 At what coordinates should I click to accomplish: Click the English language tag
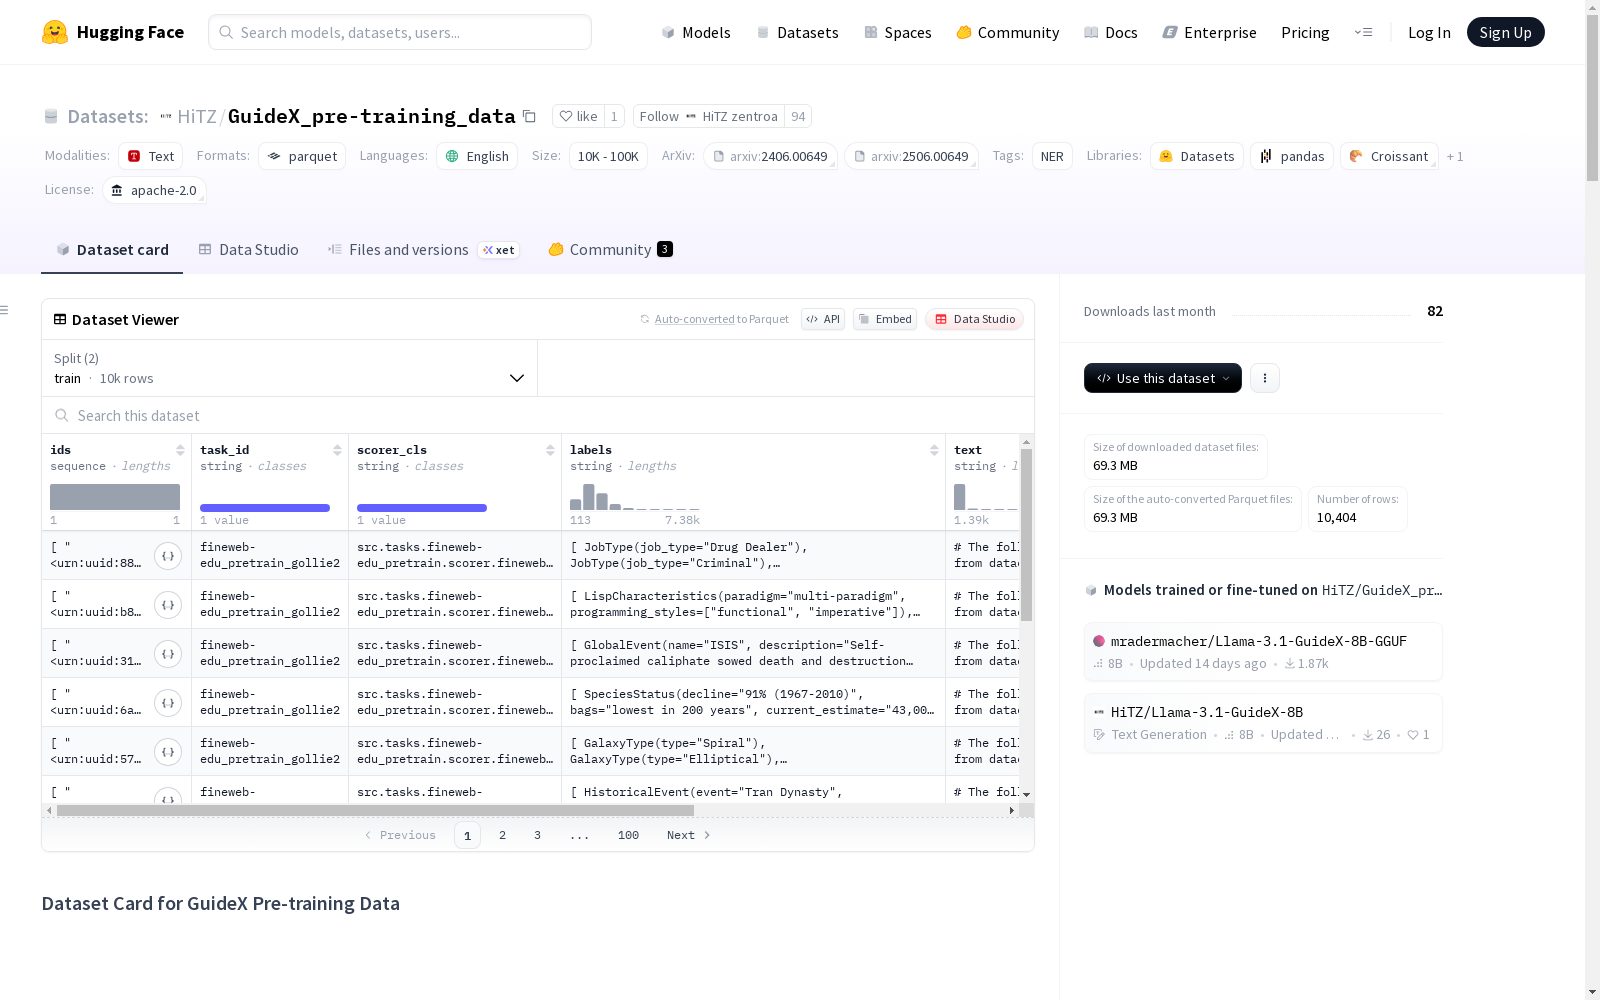pos(477,156)
